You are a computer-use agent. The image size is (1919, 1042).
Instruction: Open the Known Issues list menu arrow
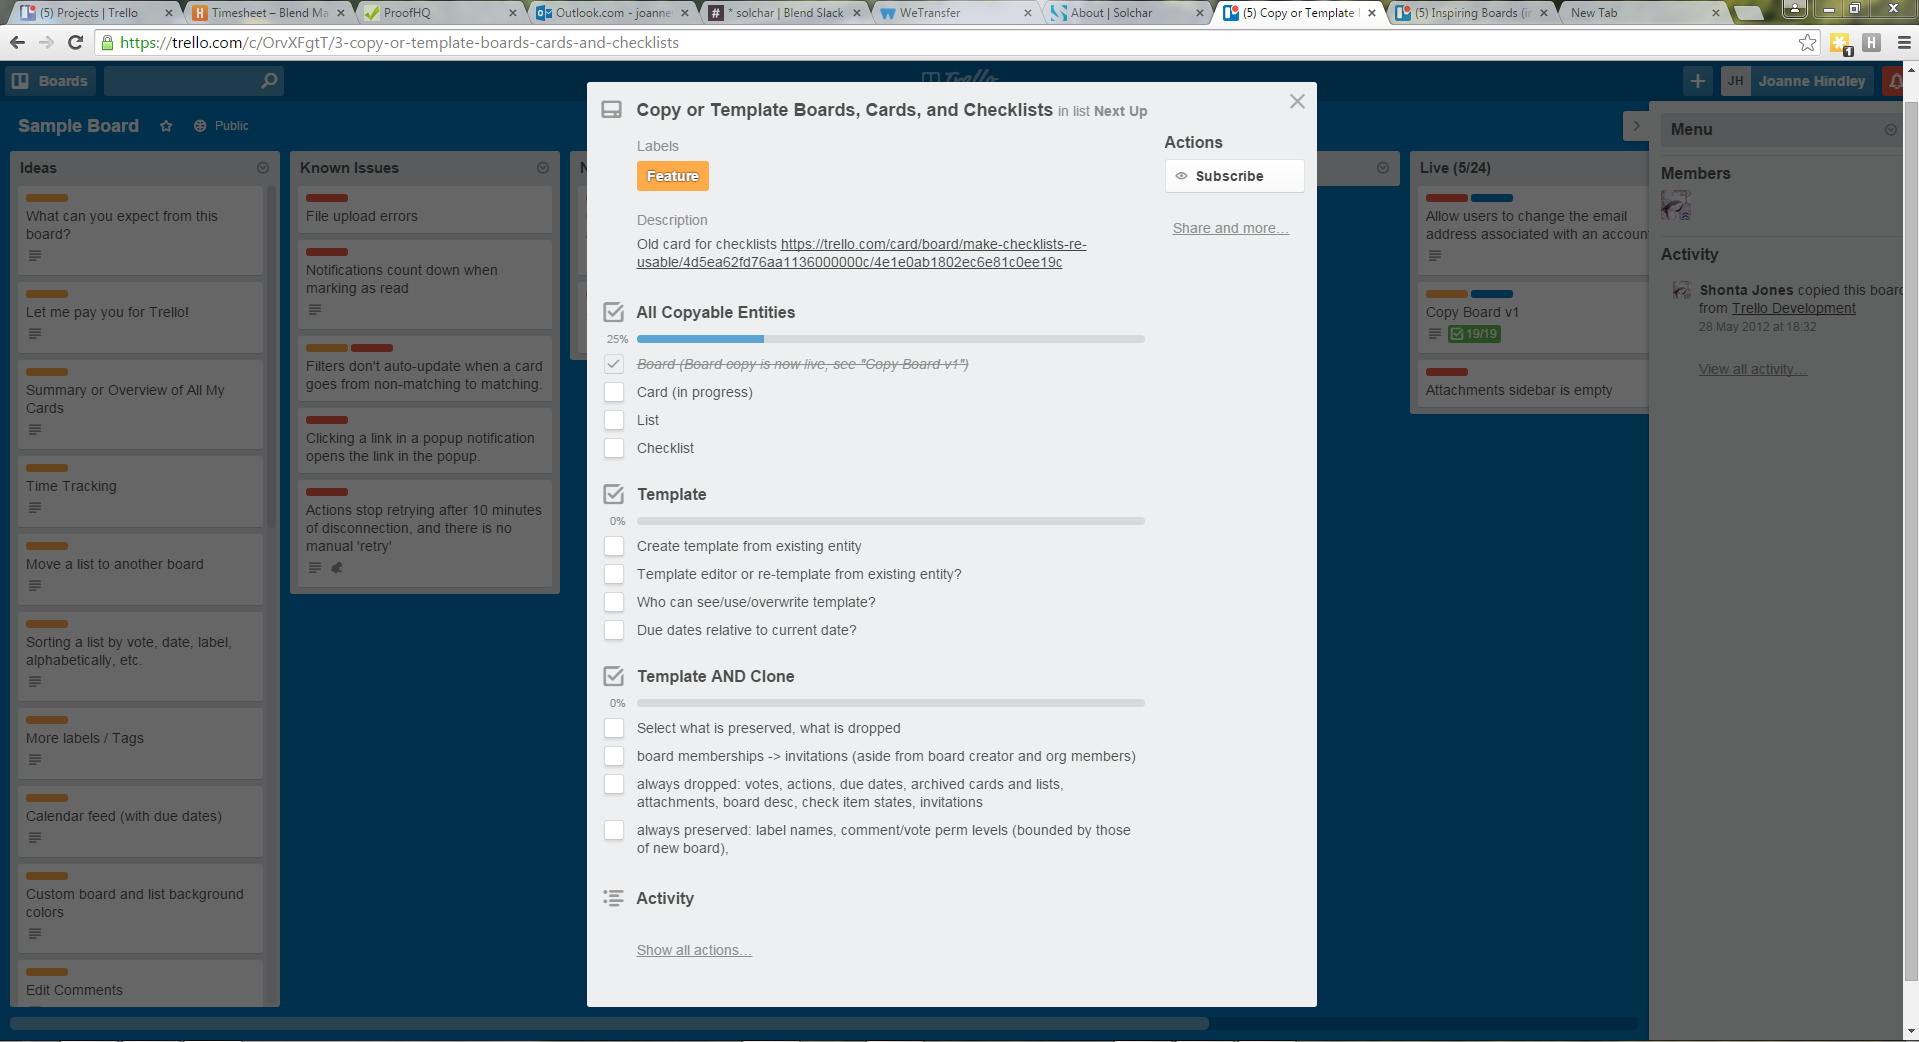543,168
